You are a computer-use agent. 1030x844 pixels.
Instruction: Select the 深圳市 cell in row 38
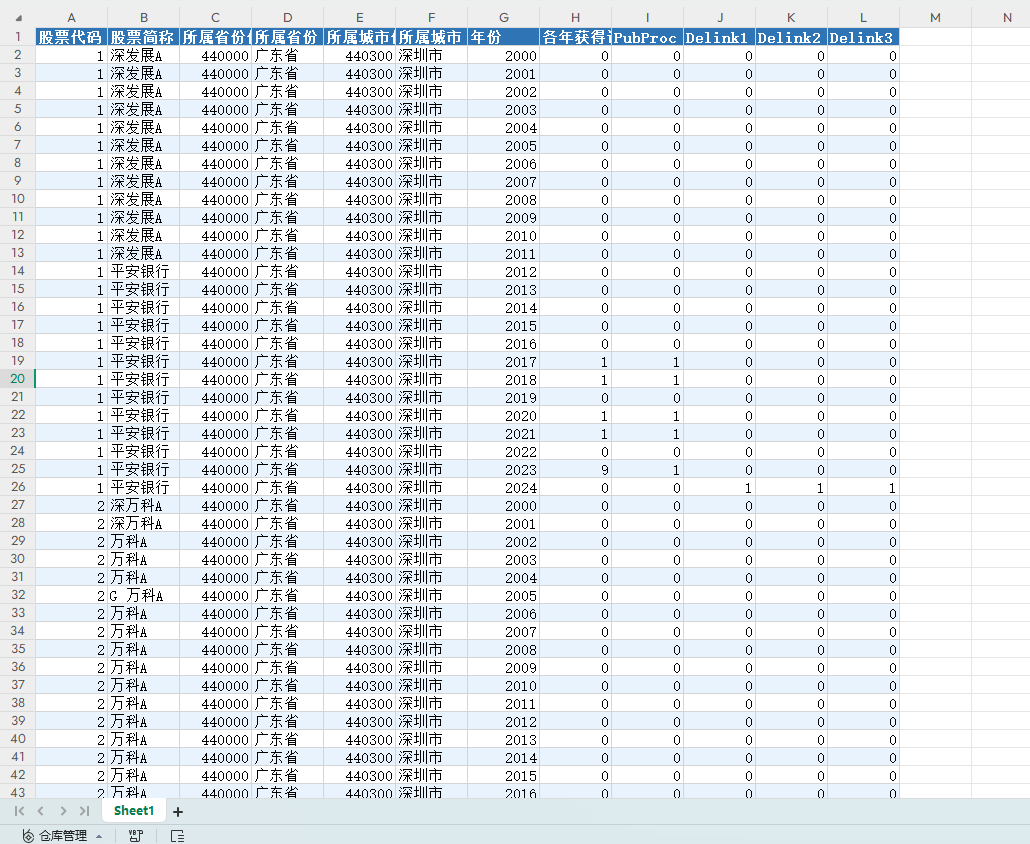432,703
